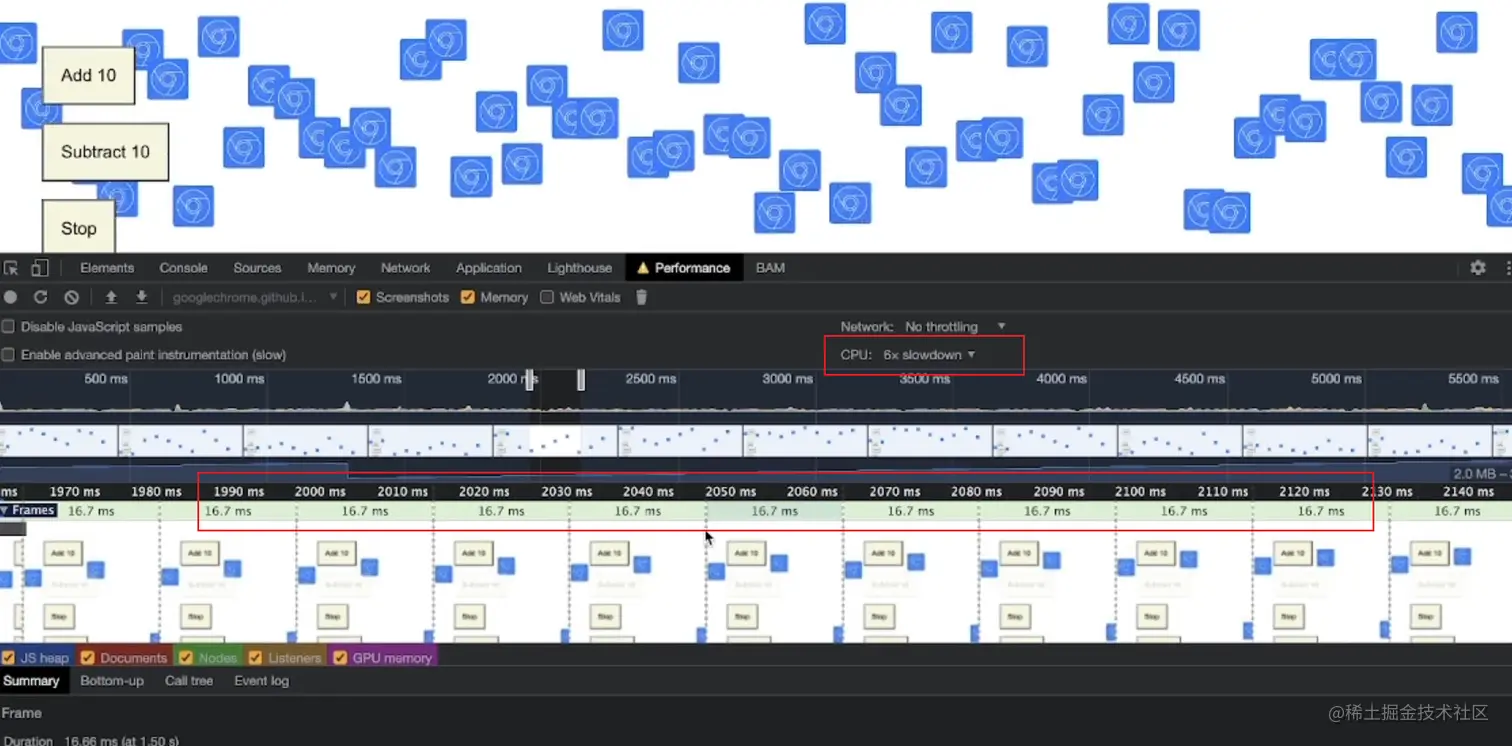Toggle the Screenshots checkbox

(364, 297)
